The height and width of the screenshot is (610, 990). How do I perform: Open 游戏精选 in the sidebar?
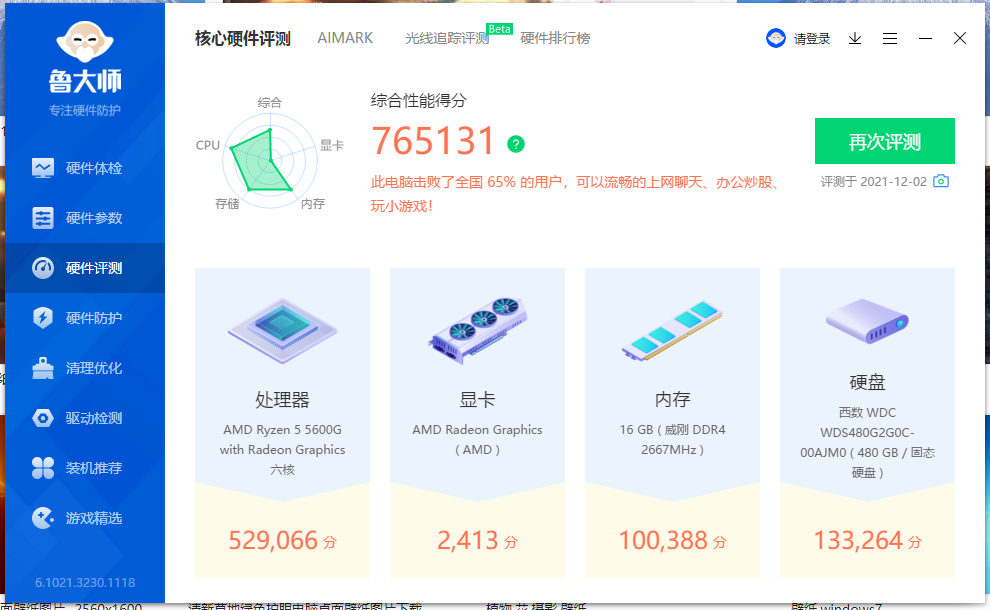[85, 518]
